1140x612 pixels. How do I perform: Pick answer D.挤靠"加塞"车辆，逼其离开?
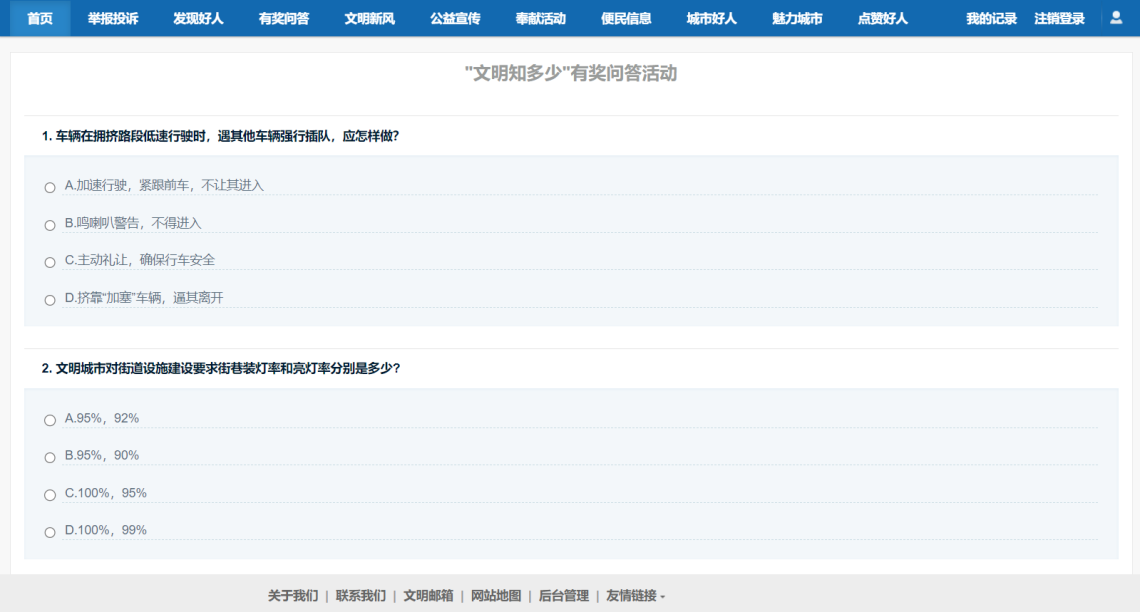pos(49,298)
